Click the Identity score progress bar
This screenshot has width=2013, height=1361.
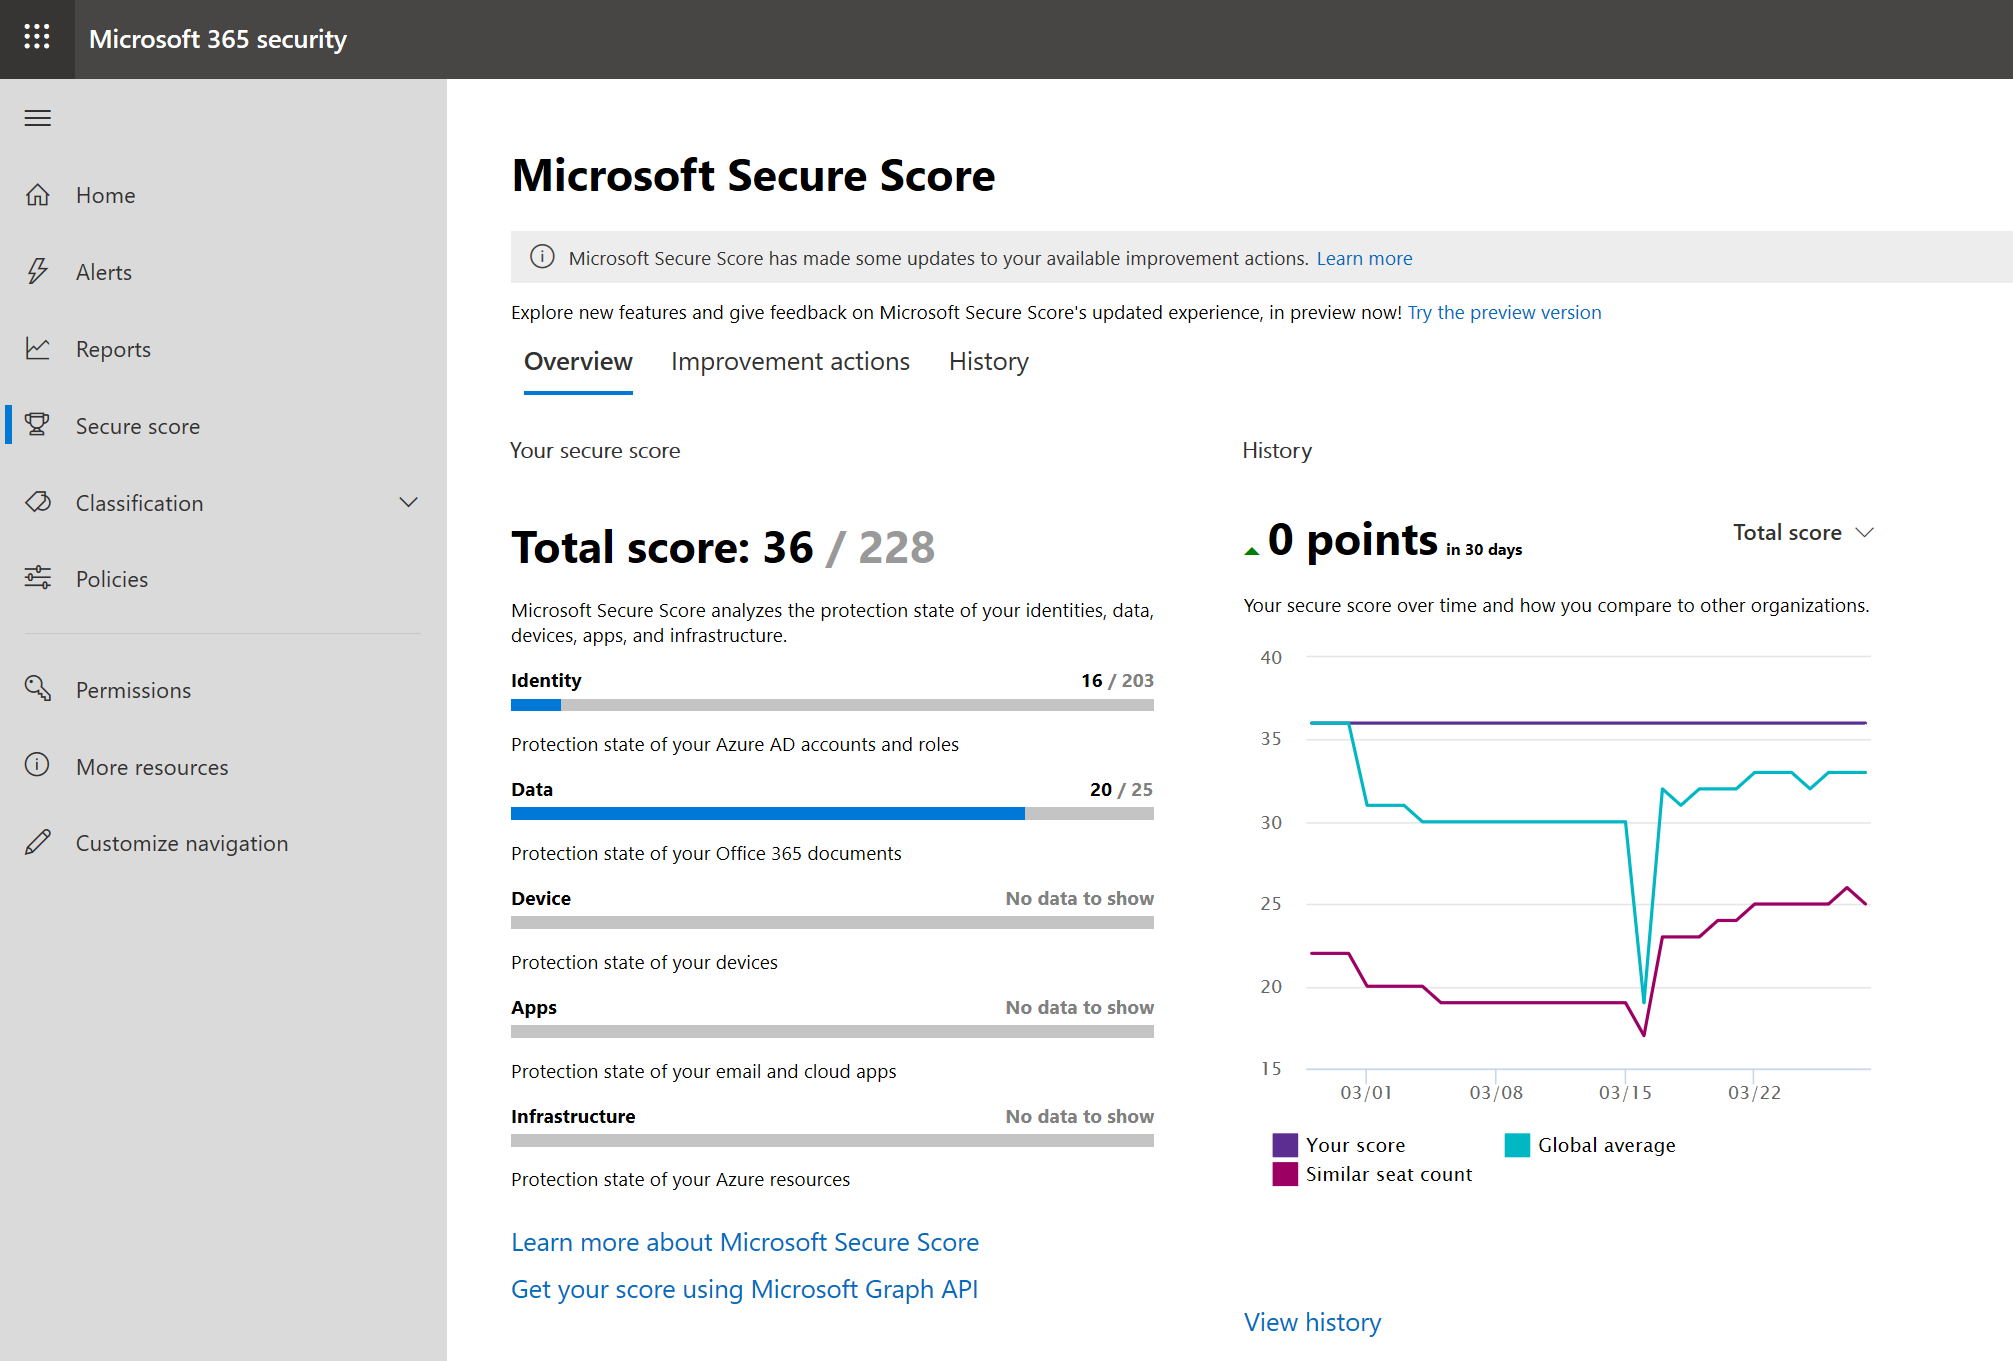(x=832, y=705)
